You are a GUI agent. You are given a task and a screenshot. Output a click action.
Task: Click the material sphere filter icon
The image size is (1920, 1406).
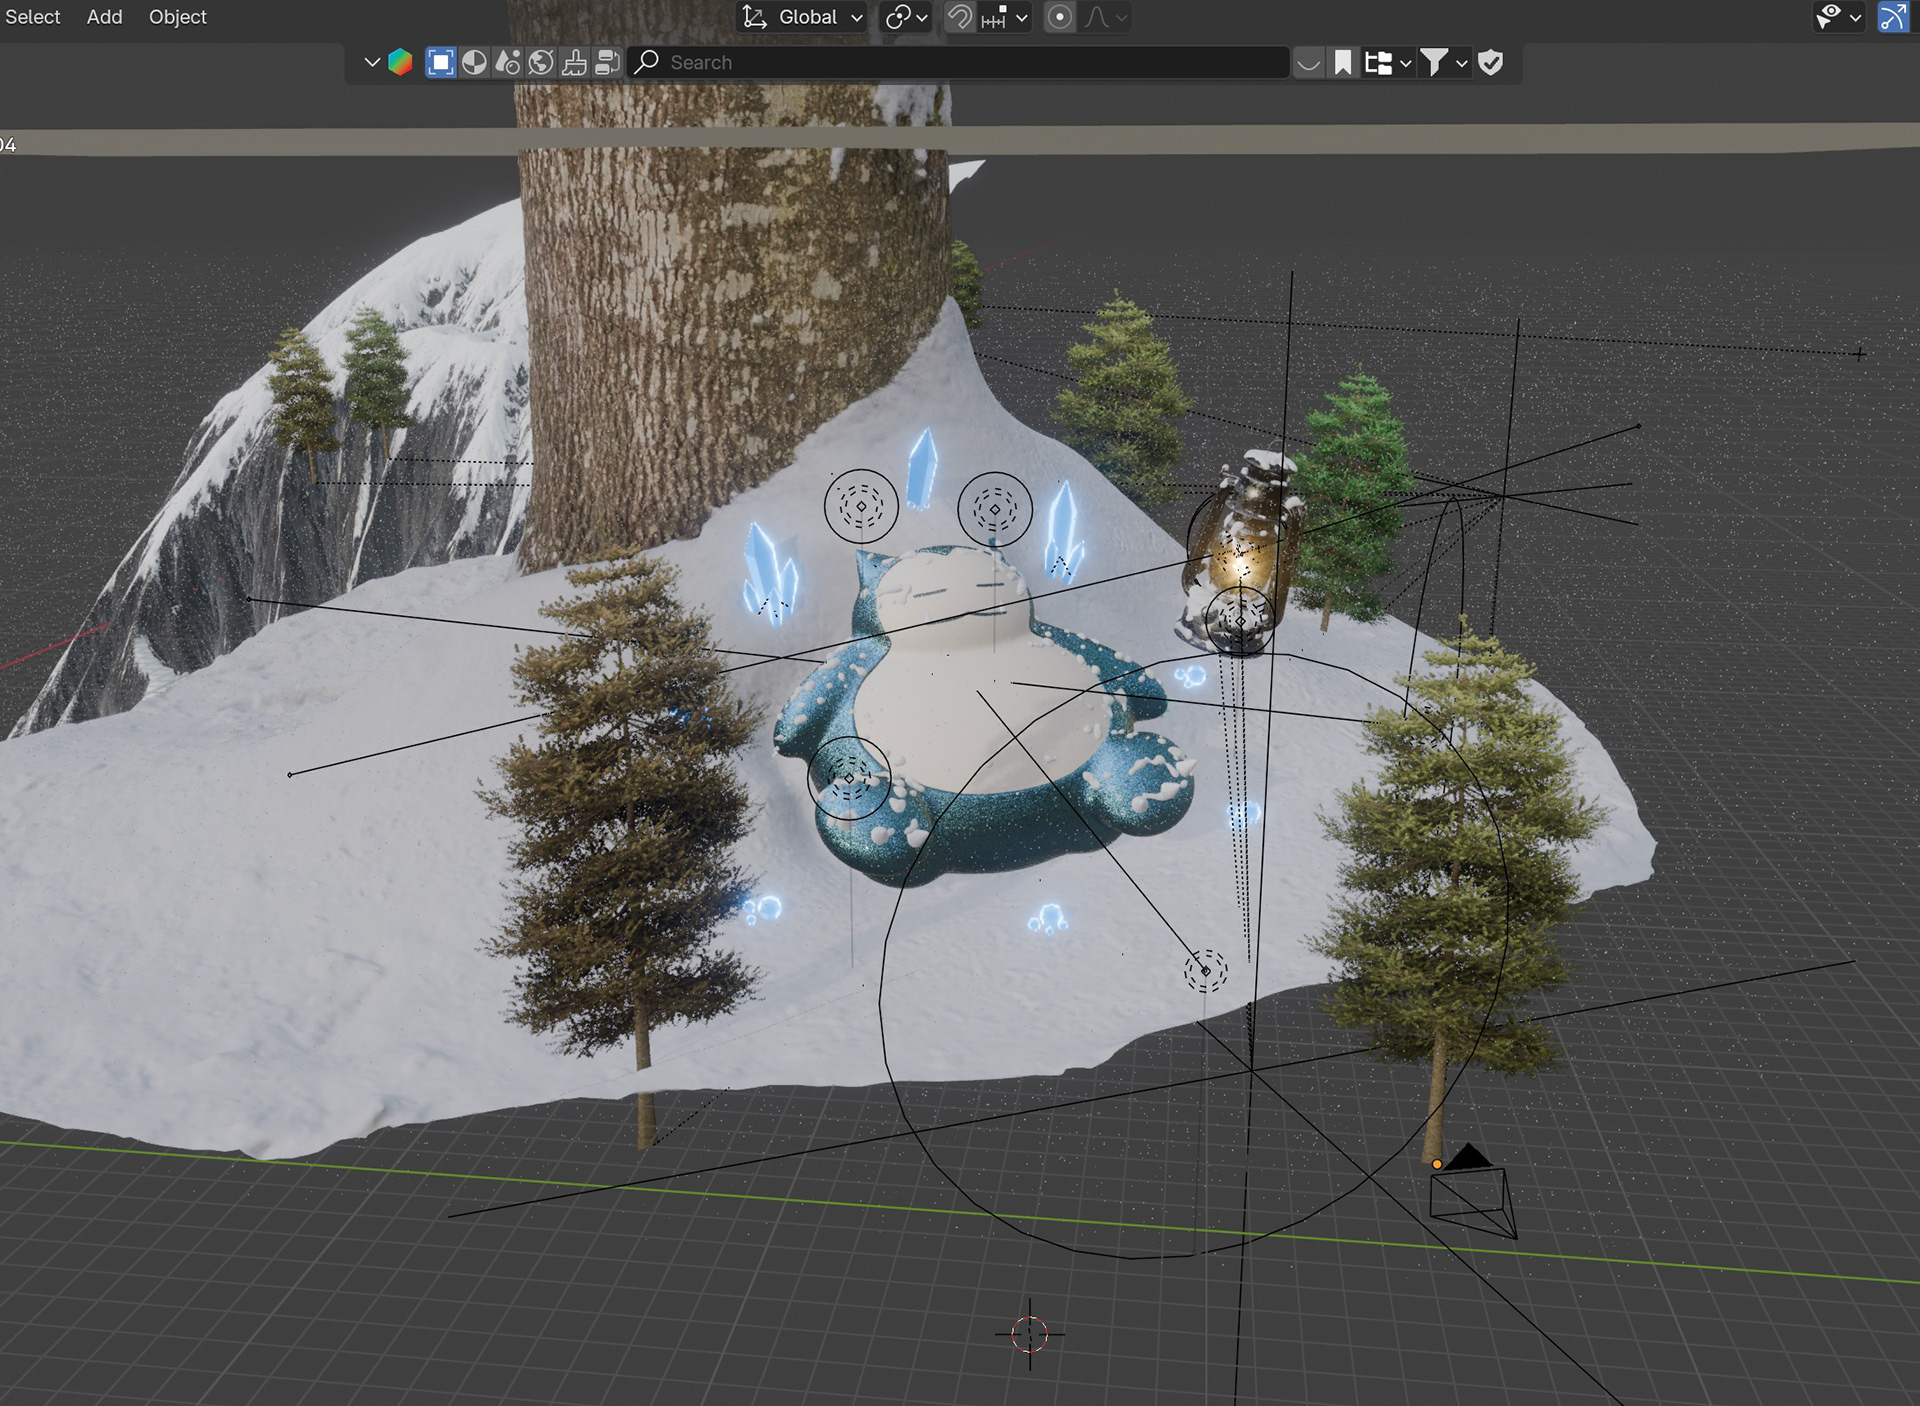pos(474,62)
